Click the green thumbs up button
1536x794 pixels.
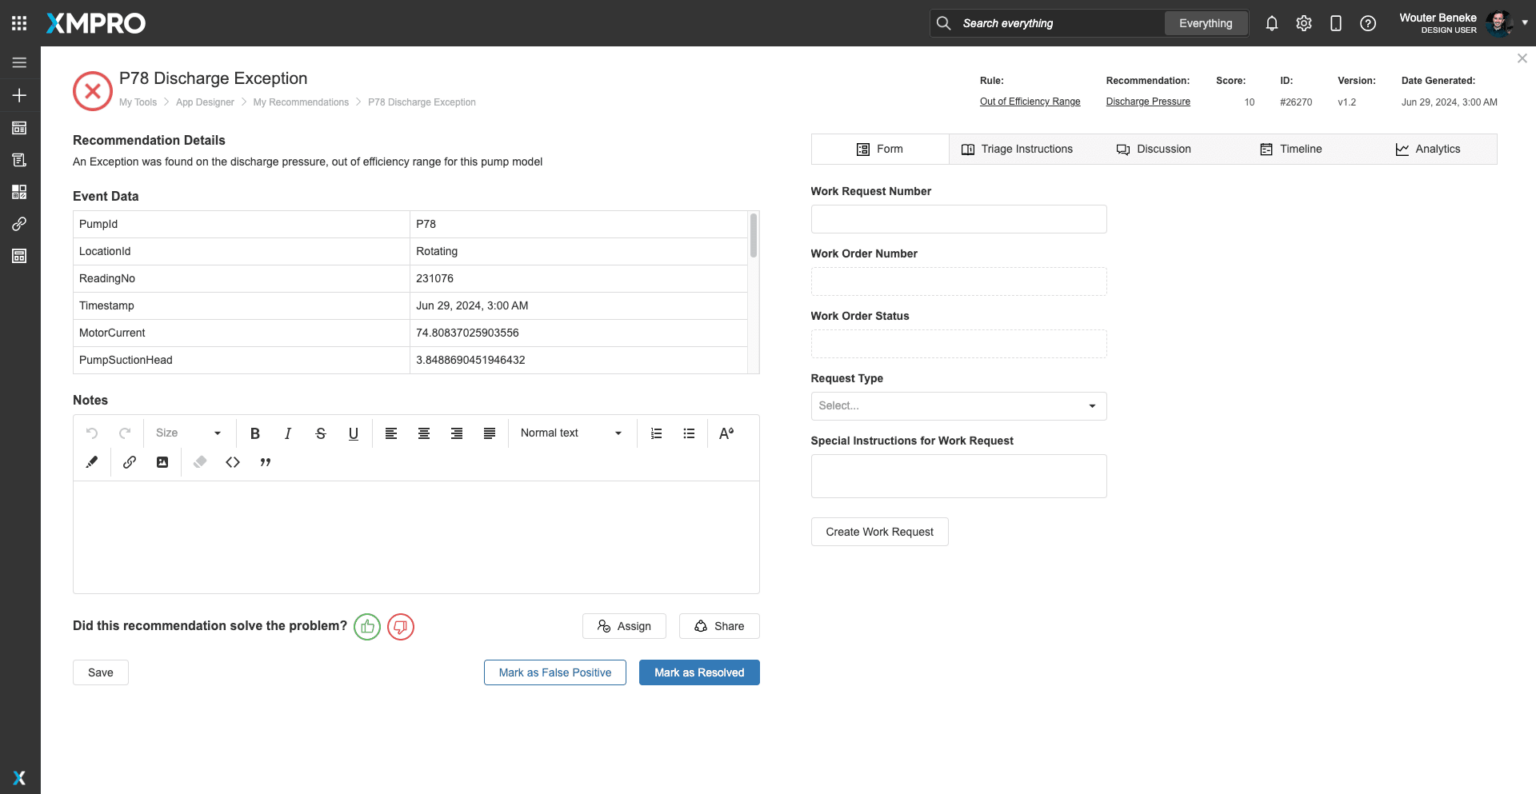pyautogui.click(x=367, y=626)
